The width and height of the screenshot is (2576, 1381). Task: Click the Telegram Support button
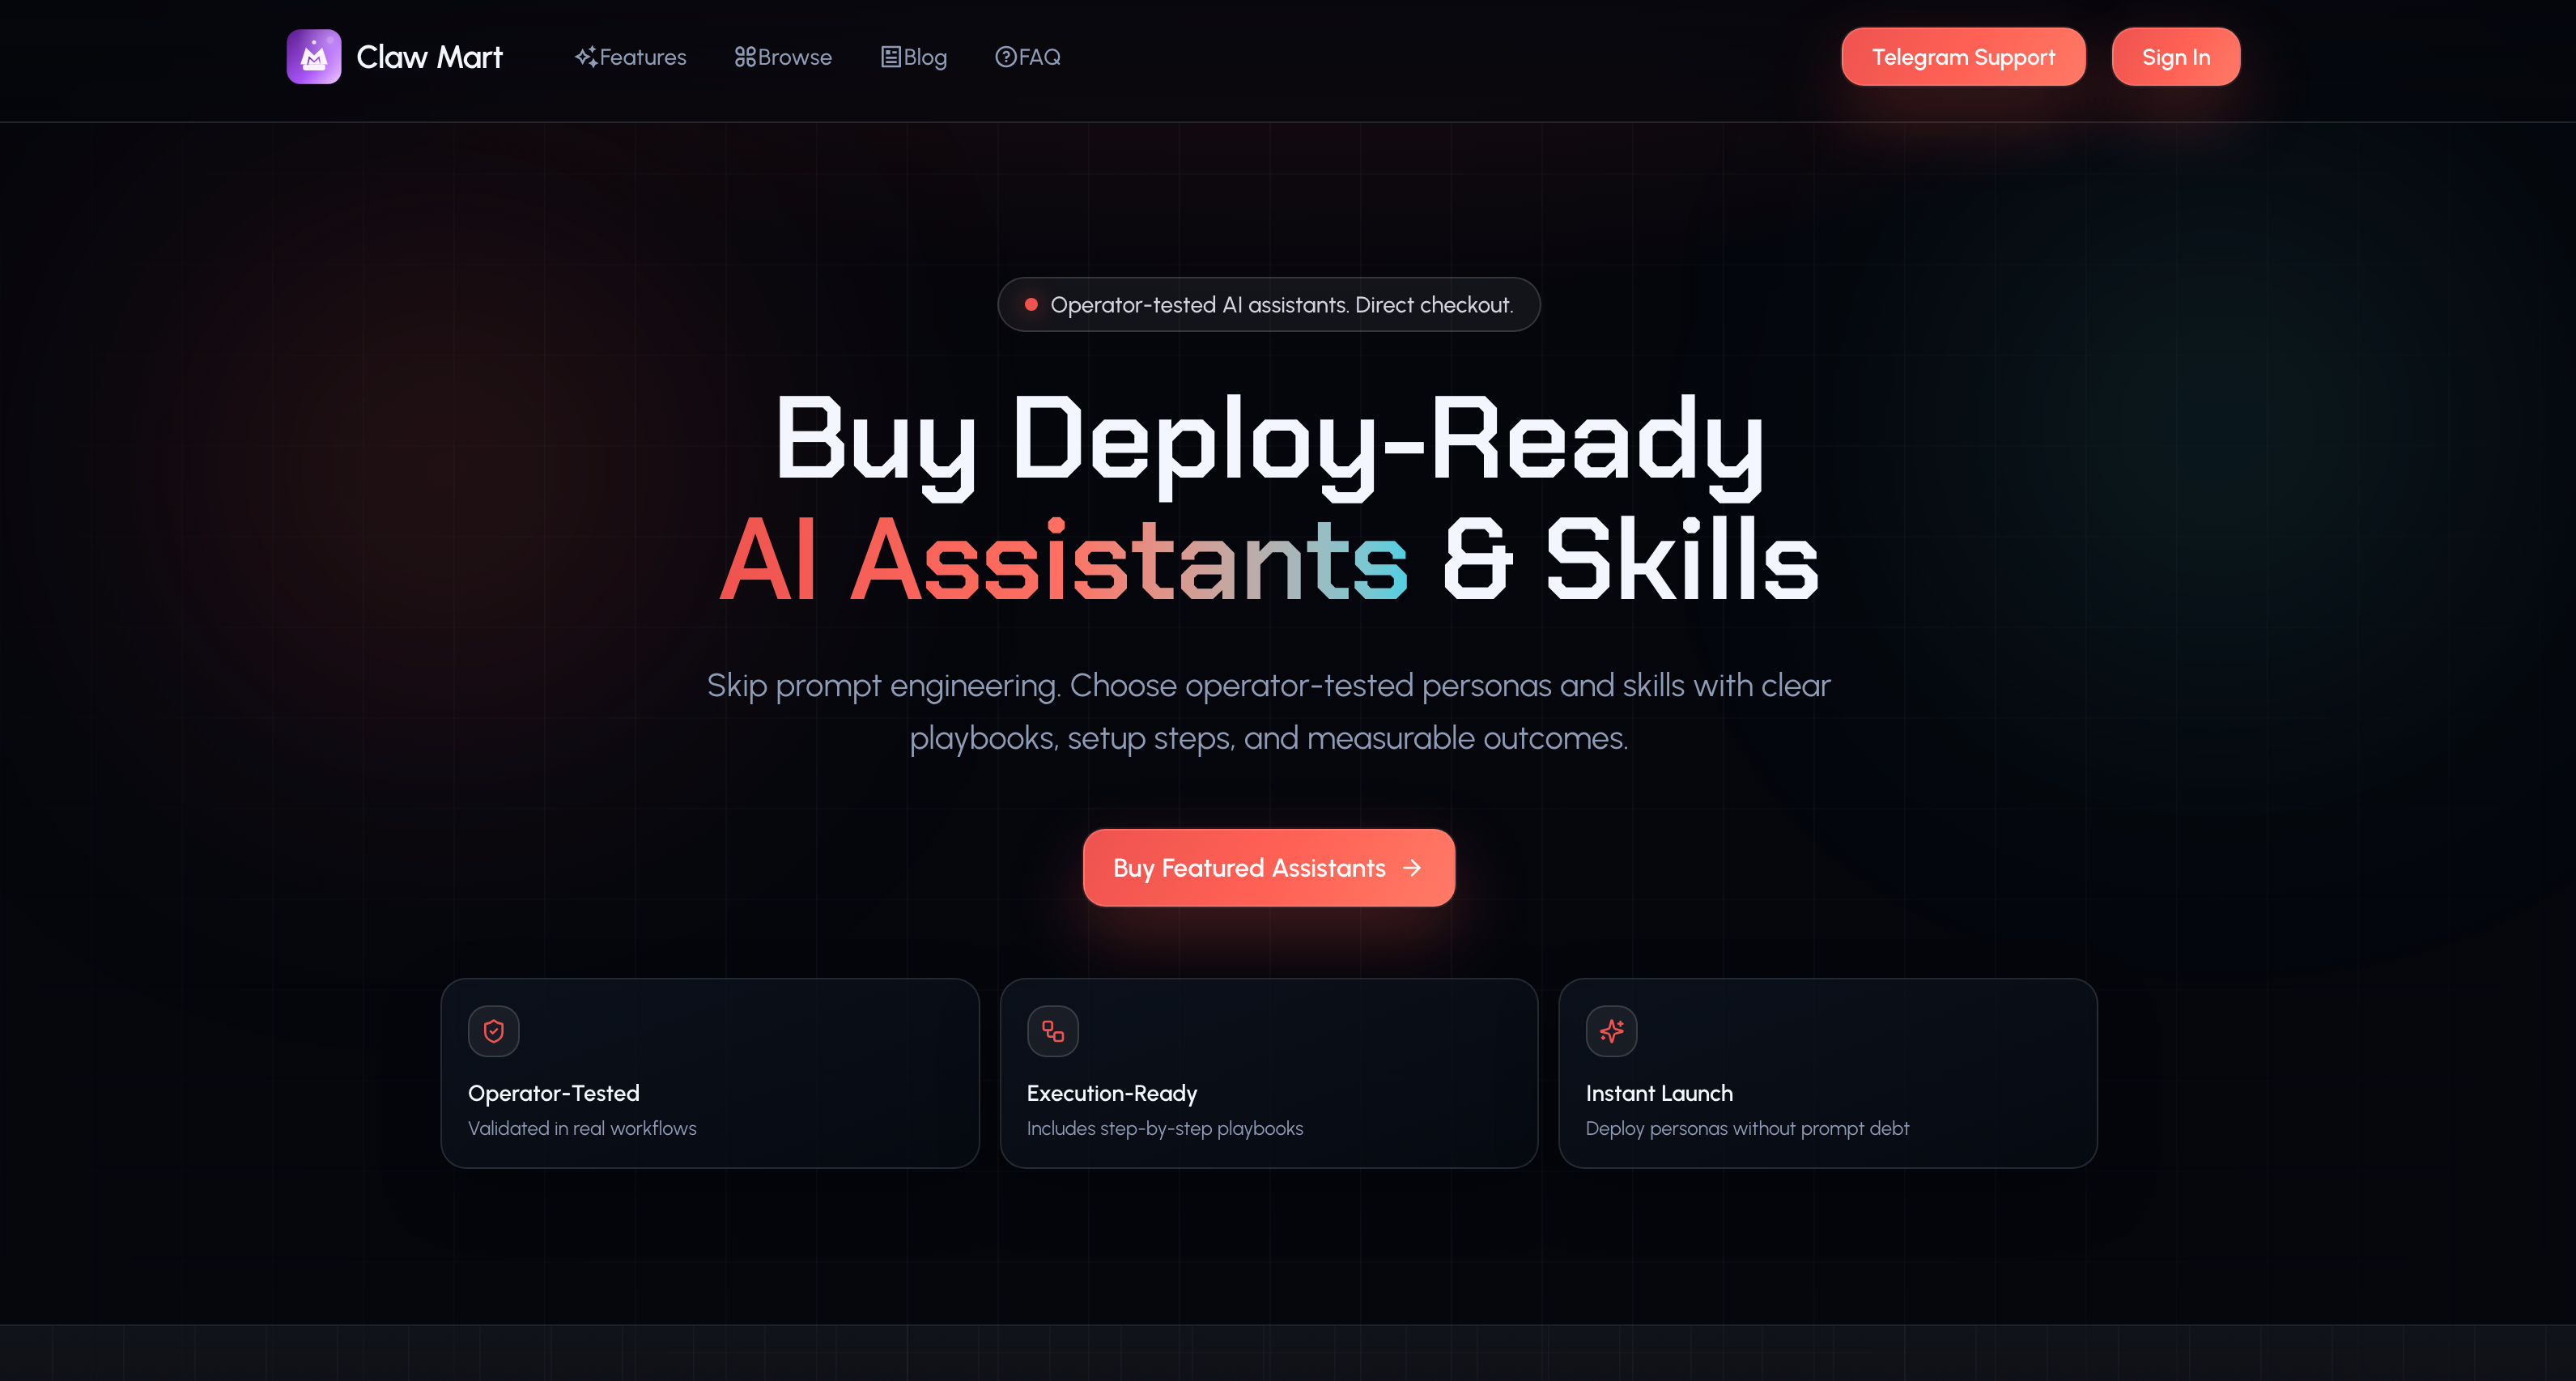click(1963, 56)
